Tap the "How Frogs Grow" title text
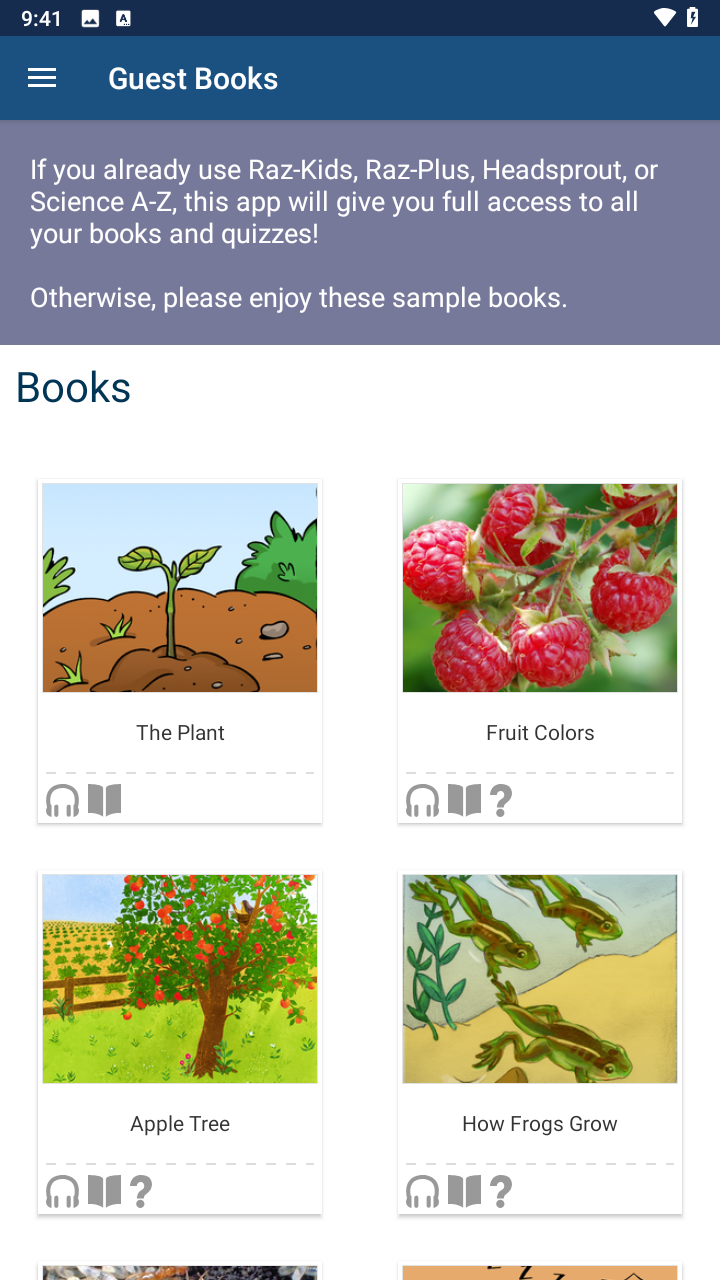This screenshot has width=720, height=1280. pos(540,1124)
